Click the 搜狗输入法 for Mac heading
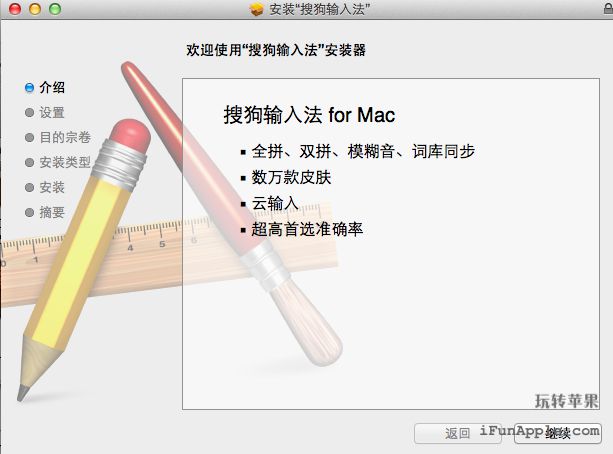613x454 pixels. [309, 115]
